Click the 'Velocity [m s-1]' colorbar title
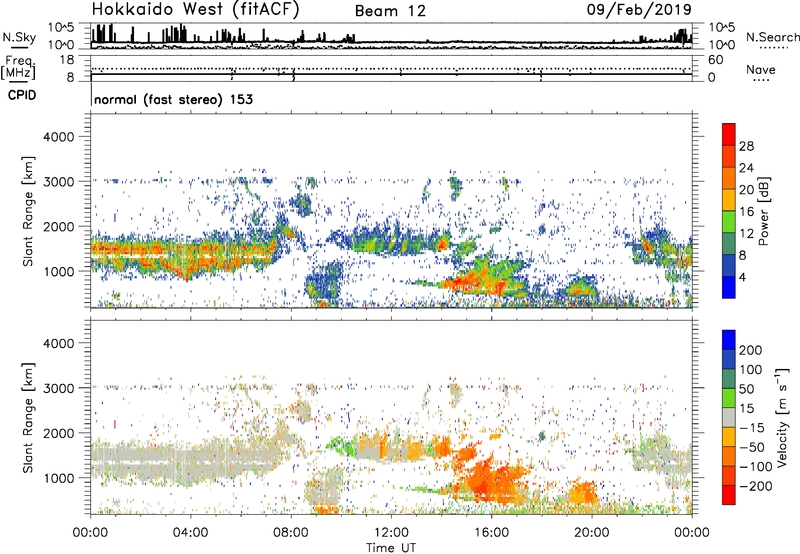Image resolution: width=800 pixels, height=554 pixels. click(781, 417)
